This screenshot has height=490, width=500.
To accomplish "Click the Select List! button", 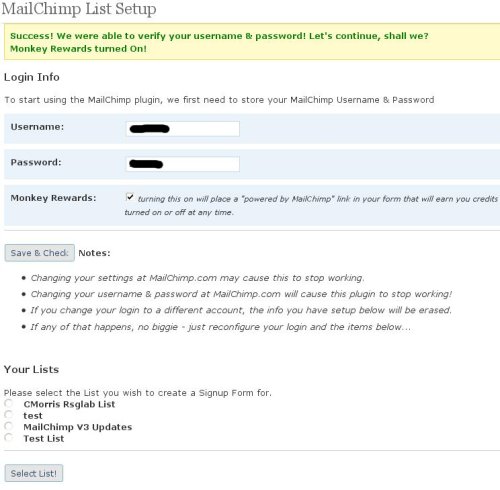I will [34, 473].
